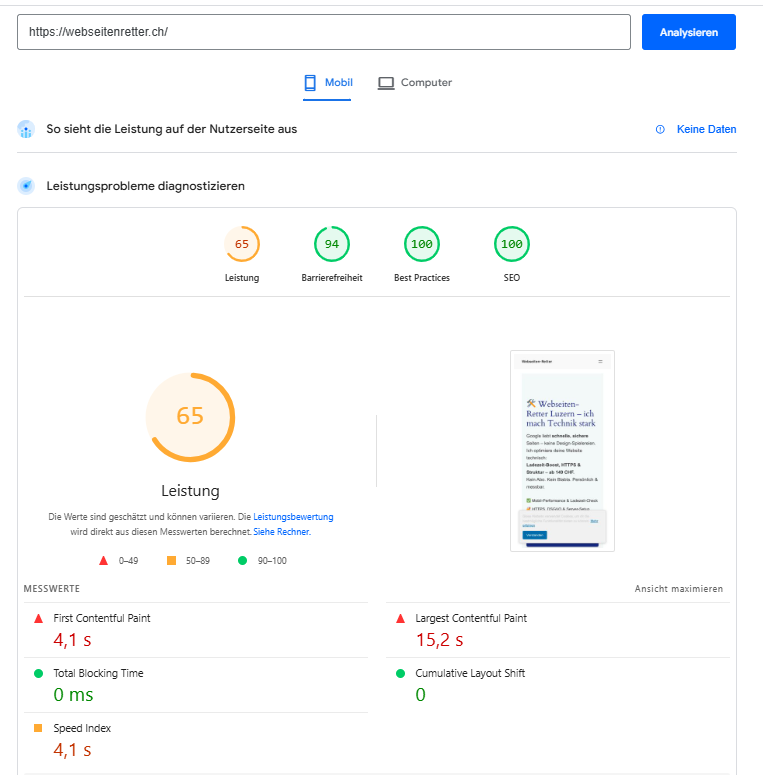Viewport: 763px width, 775px height.
Task: Click the orange square 50–89 legend icon
Action: 171,560
